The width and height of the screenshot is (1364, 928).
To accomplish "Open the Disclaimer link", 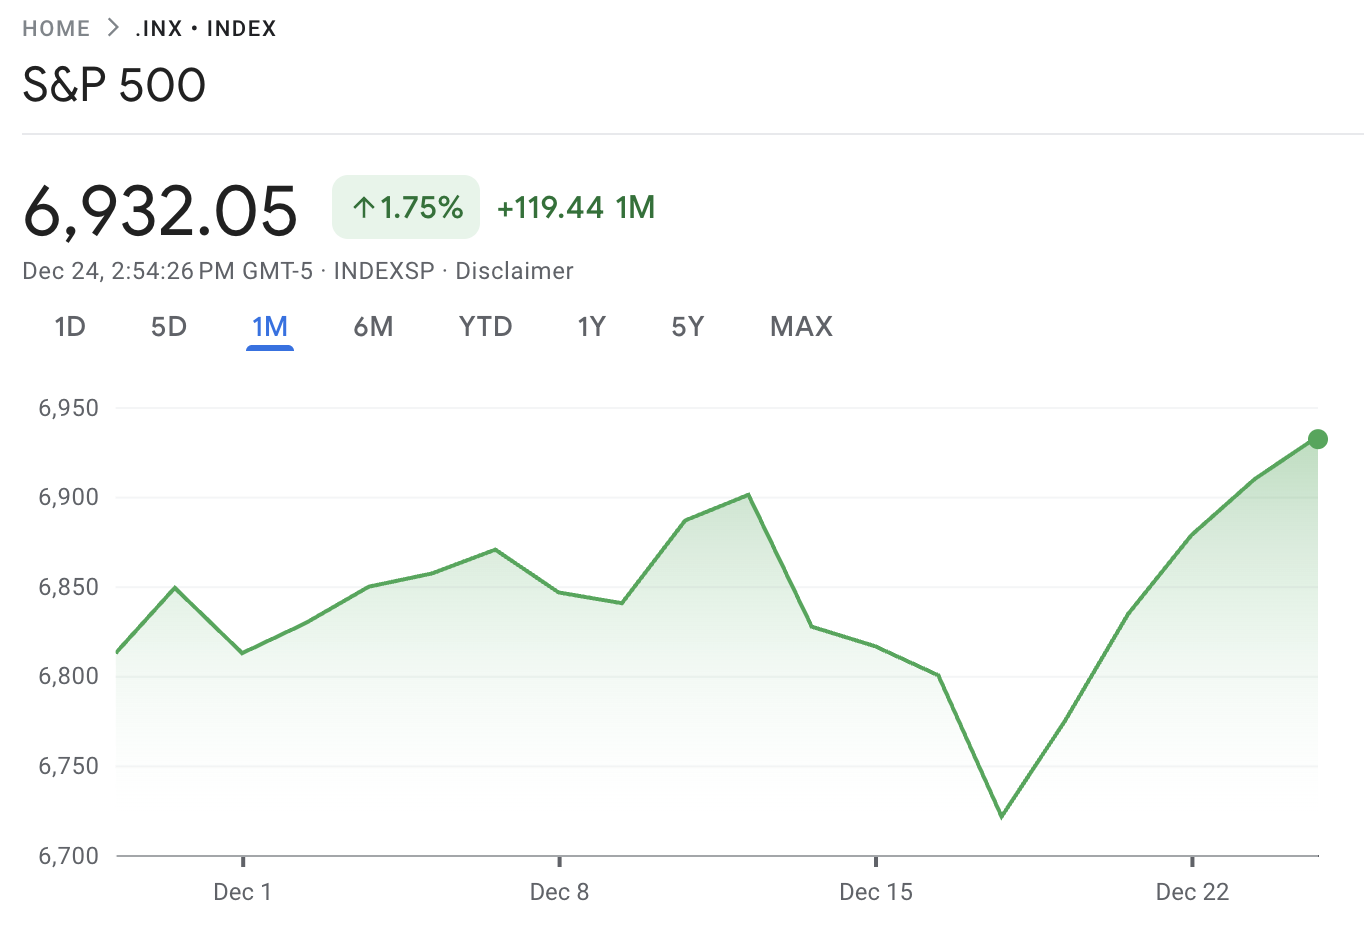I will pyautogui.click(x=514, y=270).
